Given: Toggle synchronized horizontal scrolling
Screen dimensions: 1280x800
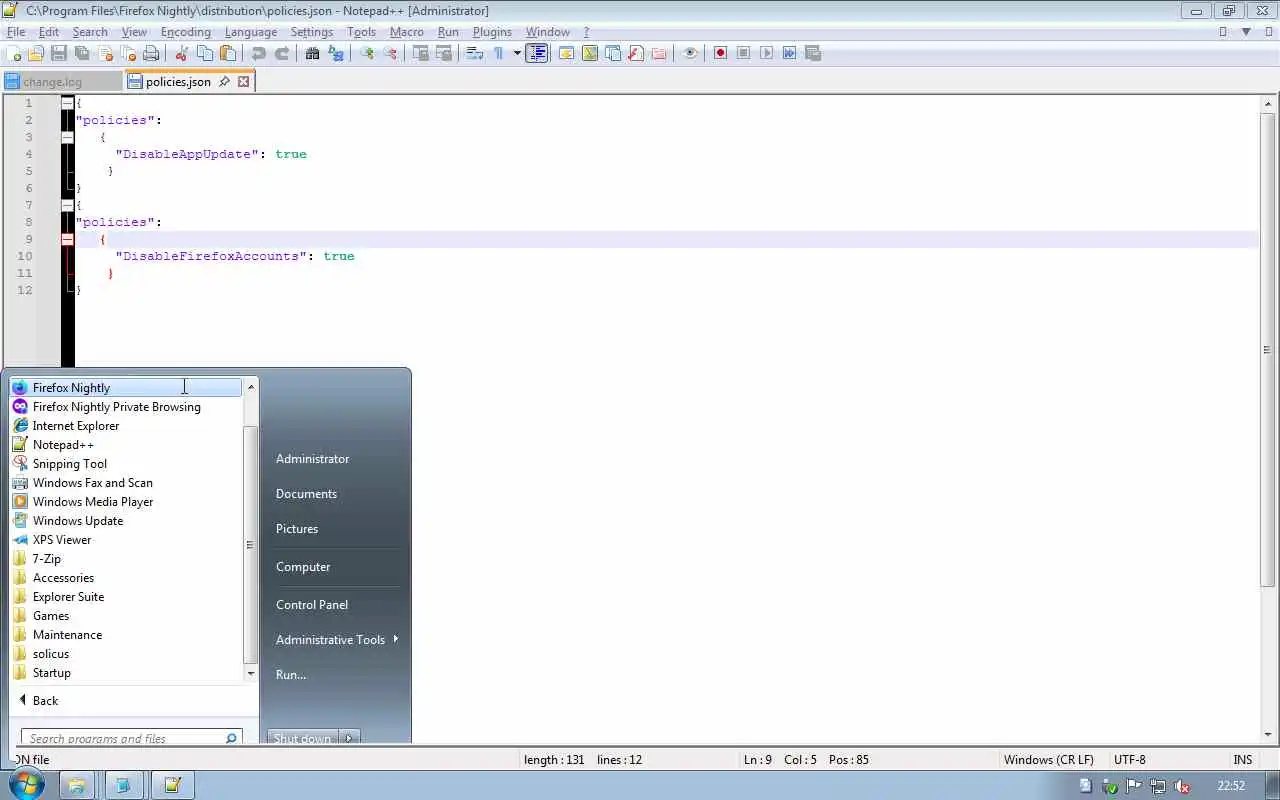Looking at the screenshot, I should tap(444, 53).
